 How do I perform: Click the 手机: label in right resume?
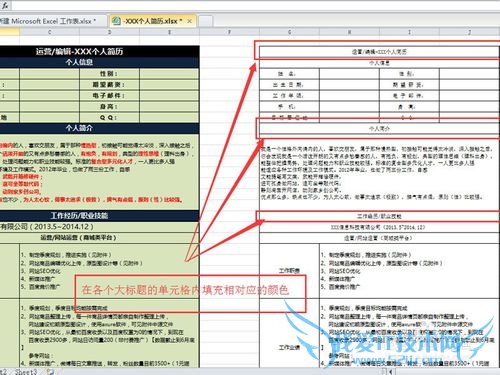tap(289, 107)
